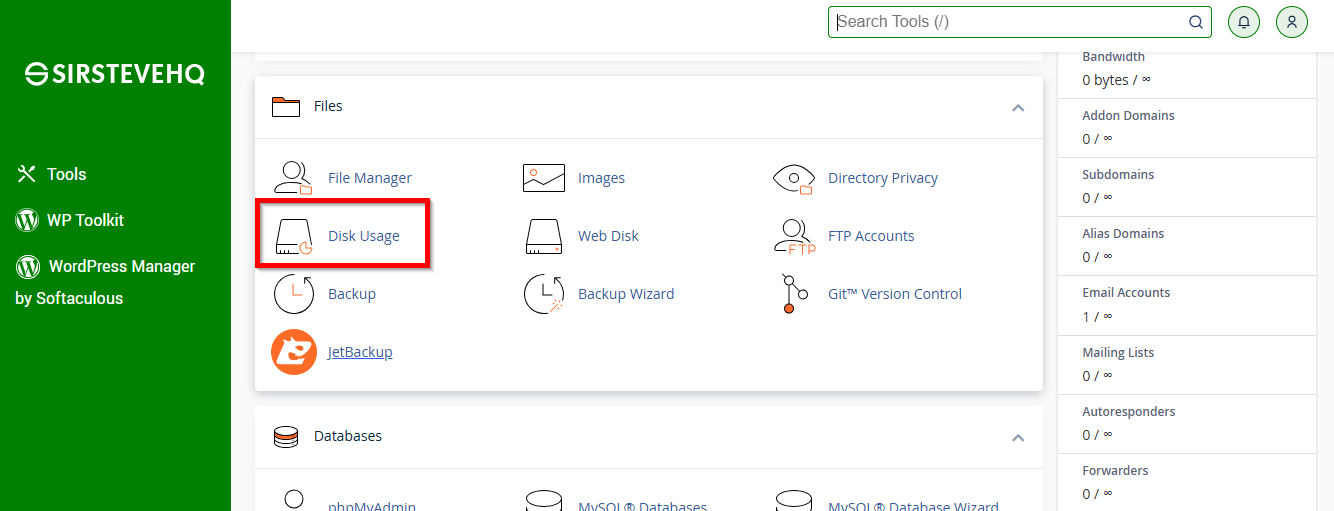
Task: Click the Mailing Lists statistic label
Action: coord(1118,353)
